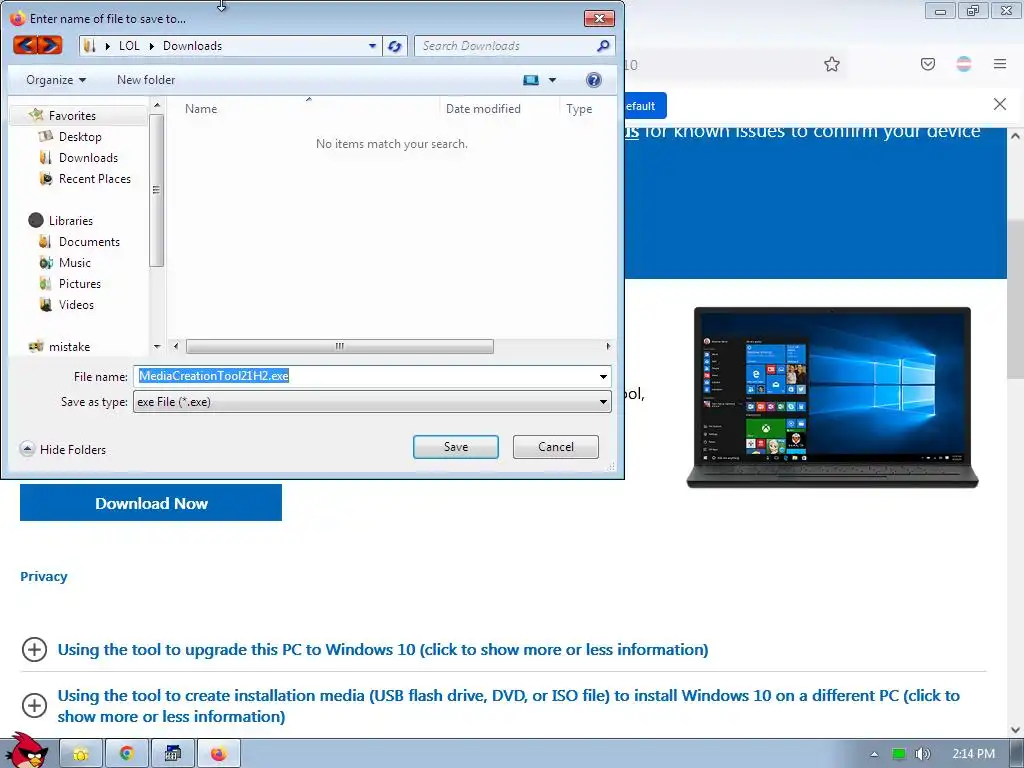The height and width of the screenshot is (768, 1024).
Task: Click the 2:14 PM clock
Action: (973, 754)
